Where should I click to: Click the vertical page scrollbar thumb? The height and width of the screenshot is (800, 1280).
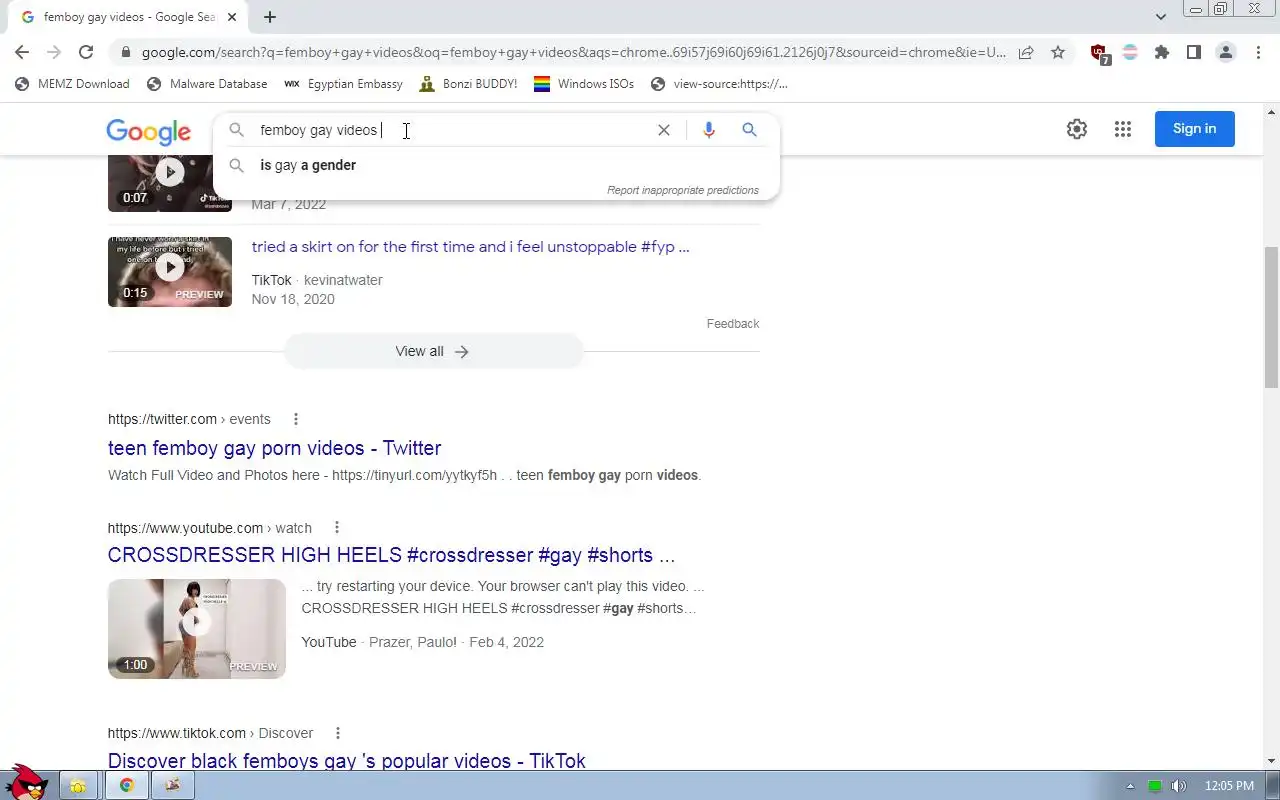(x=1271, y=317)
